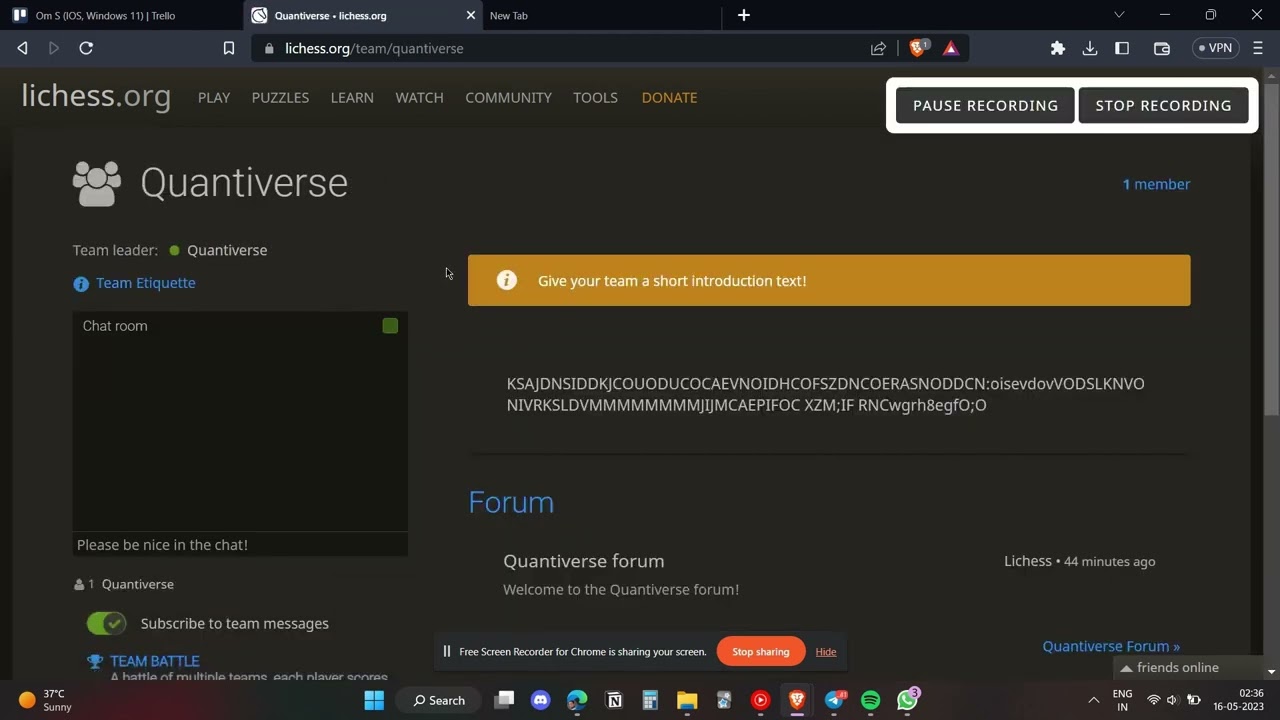
Task: Click the DONATE link
Action: (669, 97)
